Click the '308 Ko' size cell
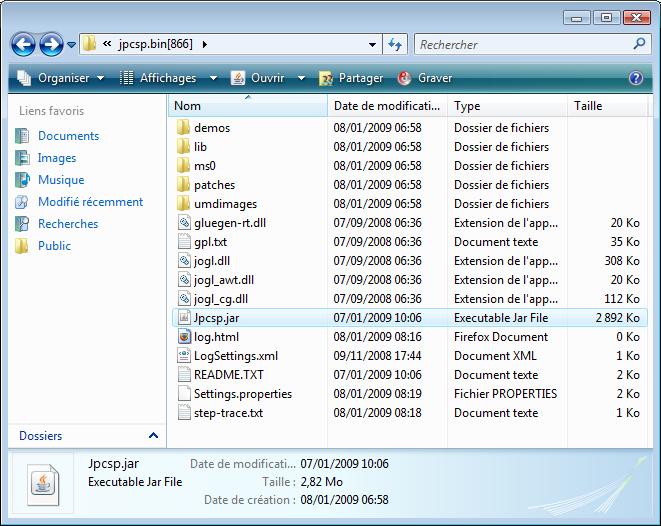 click(622, 261)
